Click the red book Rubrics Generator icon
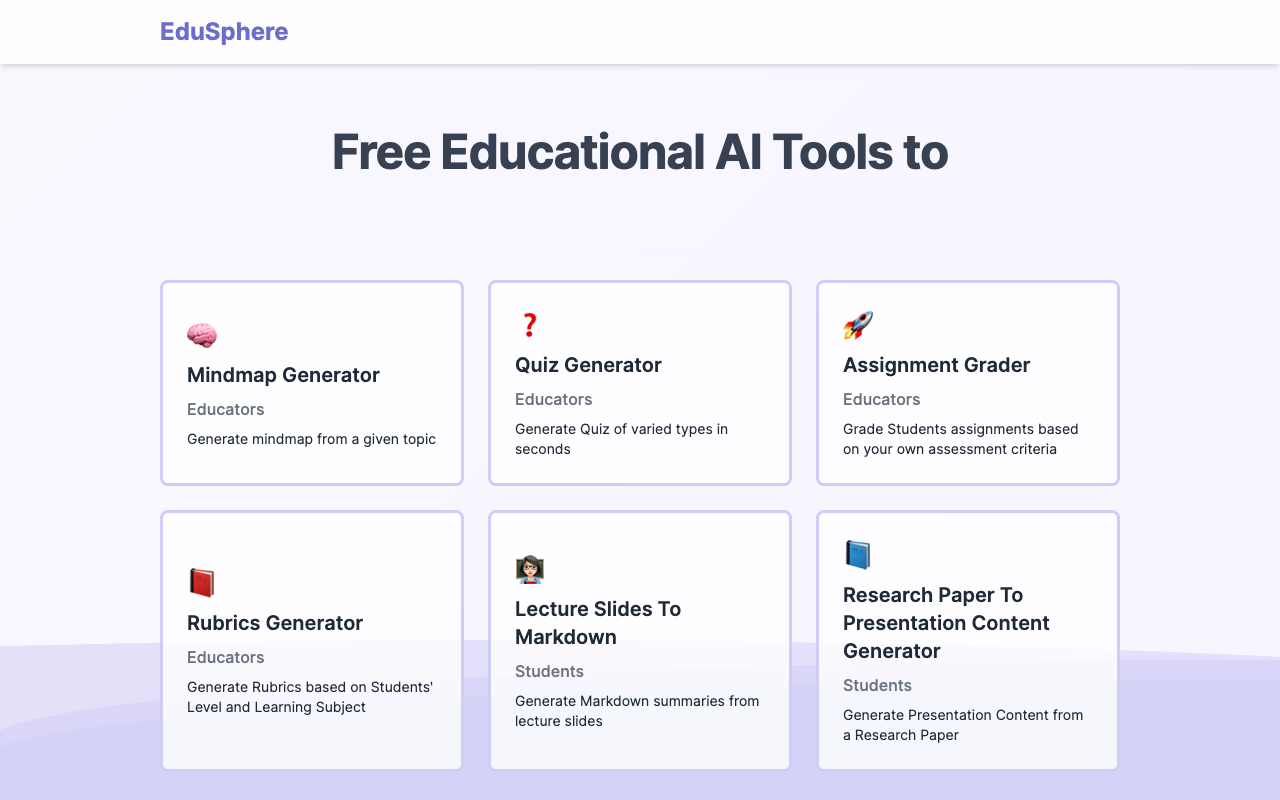Viewport: 1280px width, 800px height. (x=202, y=583)
